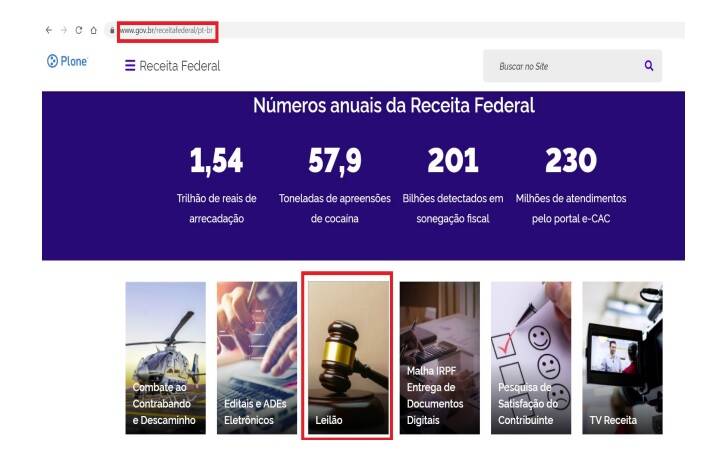Open the Plone logo link
The width and height of the screenshot is (702, 471).
point(68,61)
